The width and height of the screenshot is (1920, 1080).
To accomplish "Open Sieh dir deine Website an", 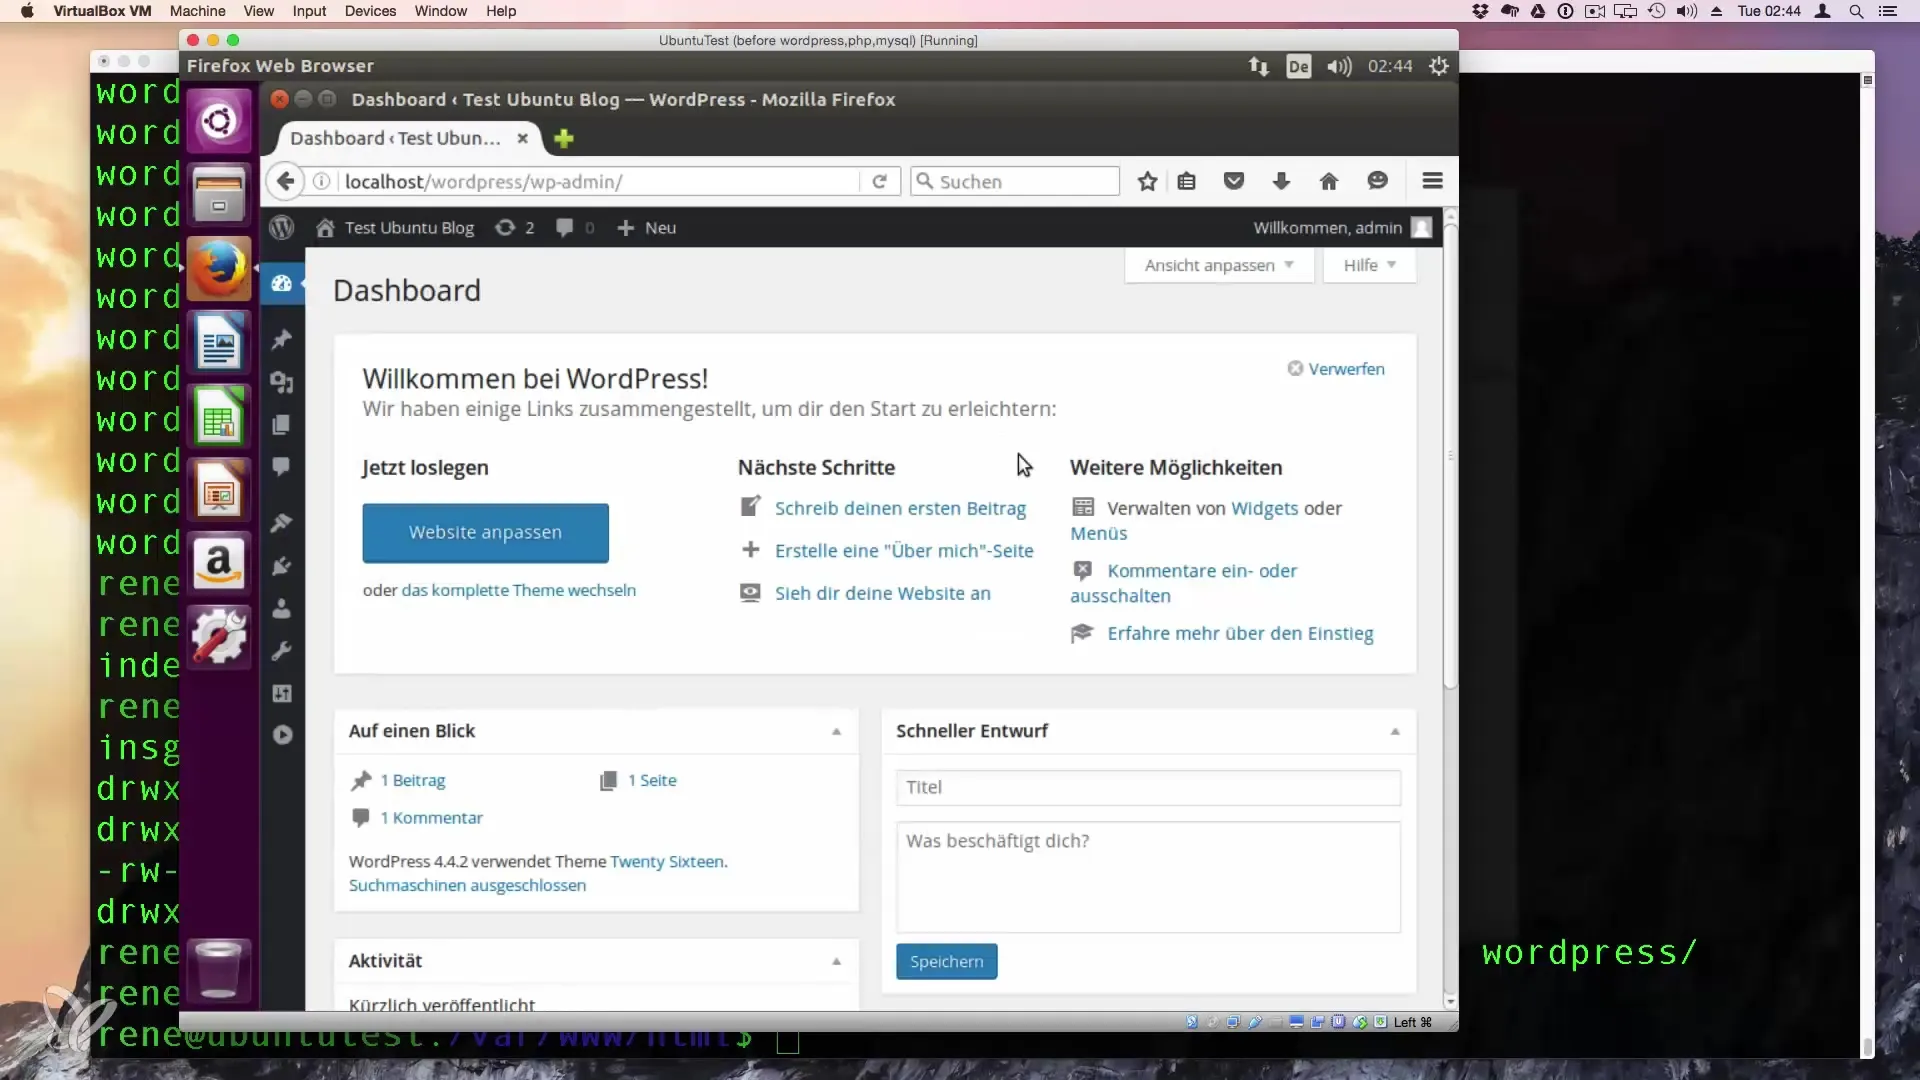I will pyautogui.click(x=882, y=594).
